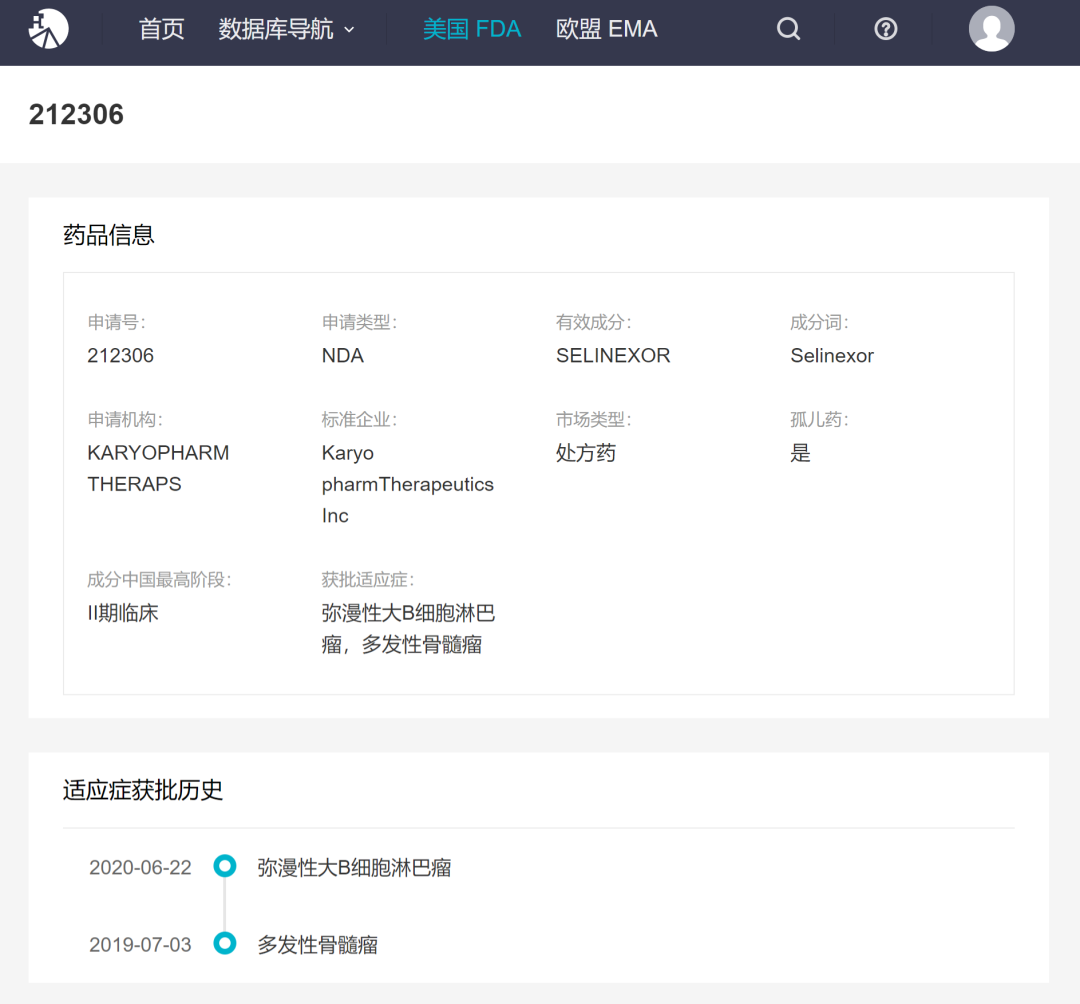Click the 申请类型 field label
This screenshot has height=1004, width=1080.
(x=360, y=322)
